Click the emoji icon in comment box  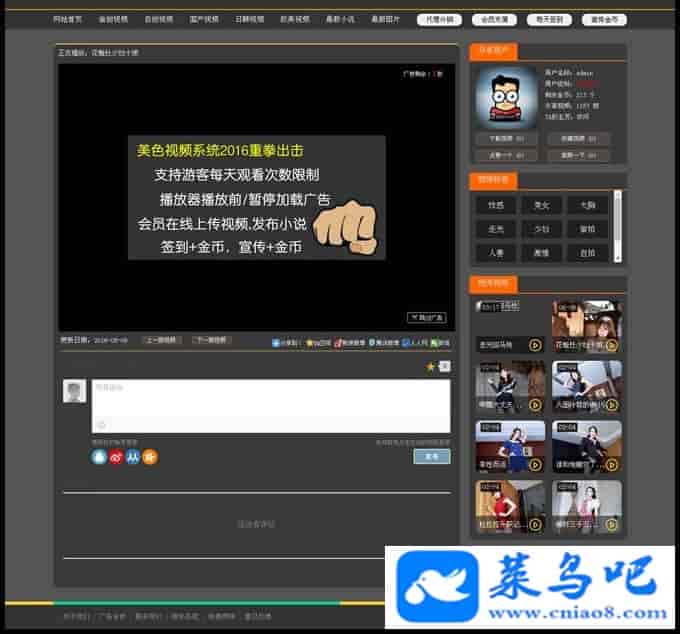point(101,425)
